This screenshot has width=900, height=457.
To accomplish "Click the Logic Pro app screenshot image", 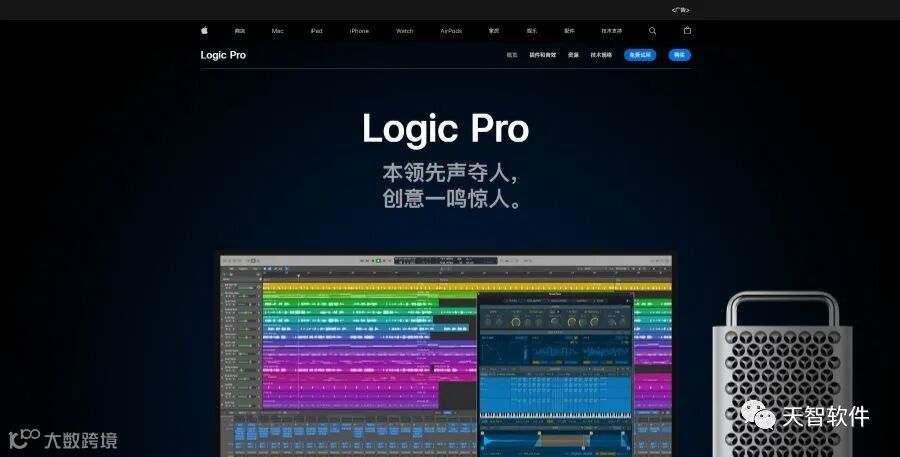I will (x=446, y=356).
